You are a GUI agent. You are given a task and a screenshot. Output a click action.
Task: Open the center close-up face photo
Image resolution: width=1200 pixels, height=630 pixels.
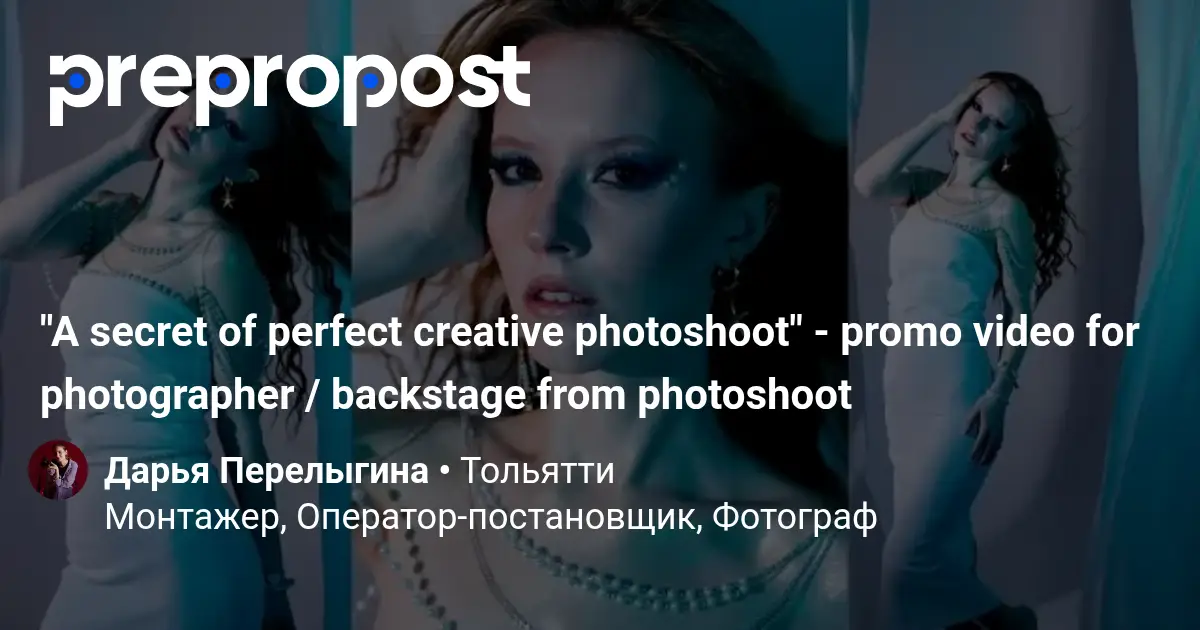click(598, 315)
